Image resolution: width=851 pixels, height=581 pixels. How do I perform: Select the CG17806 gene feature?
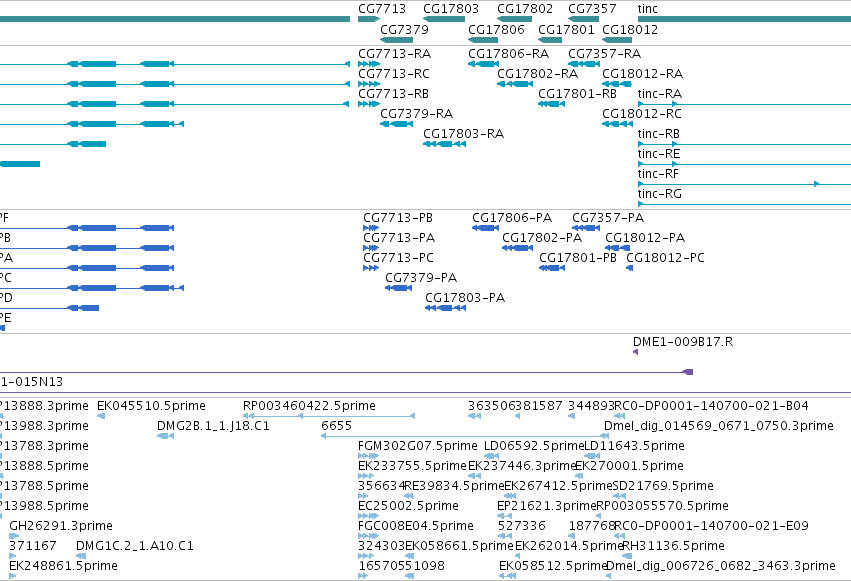(483, 40)
